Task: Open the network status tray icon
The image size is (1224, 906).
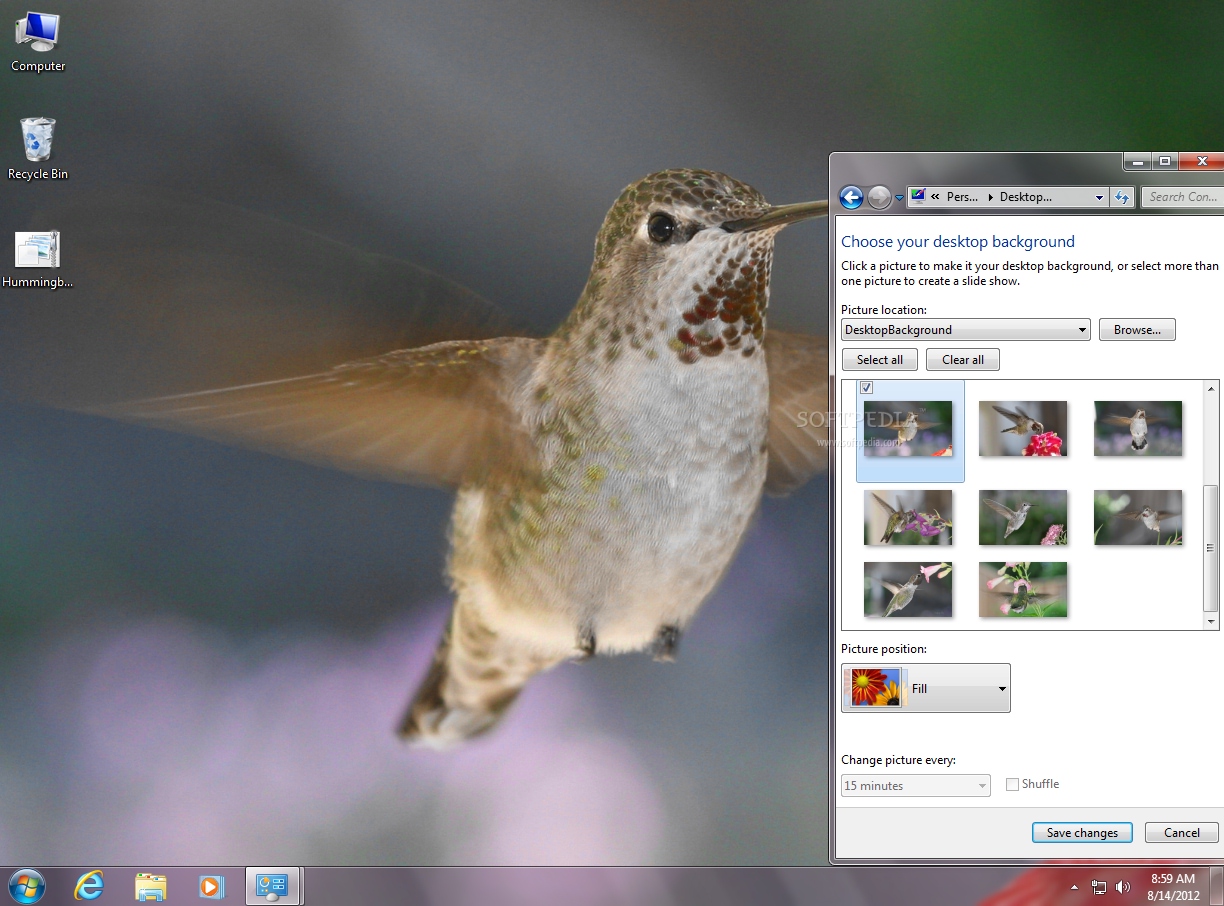Action: click(1099, 887)
